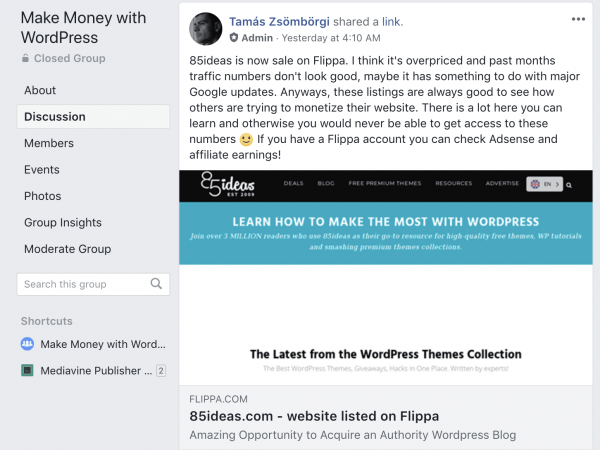Select the Discussion tab
Viewport: 600px width, 450px height.
point(55,117)
